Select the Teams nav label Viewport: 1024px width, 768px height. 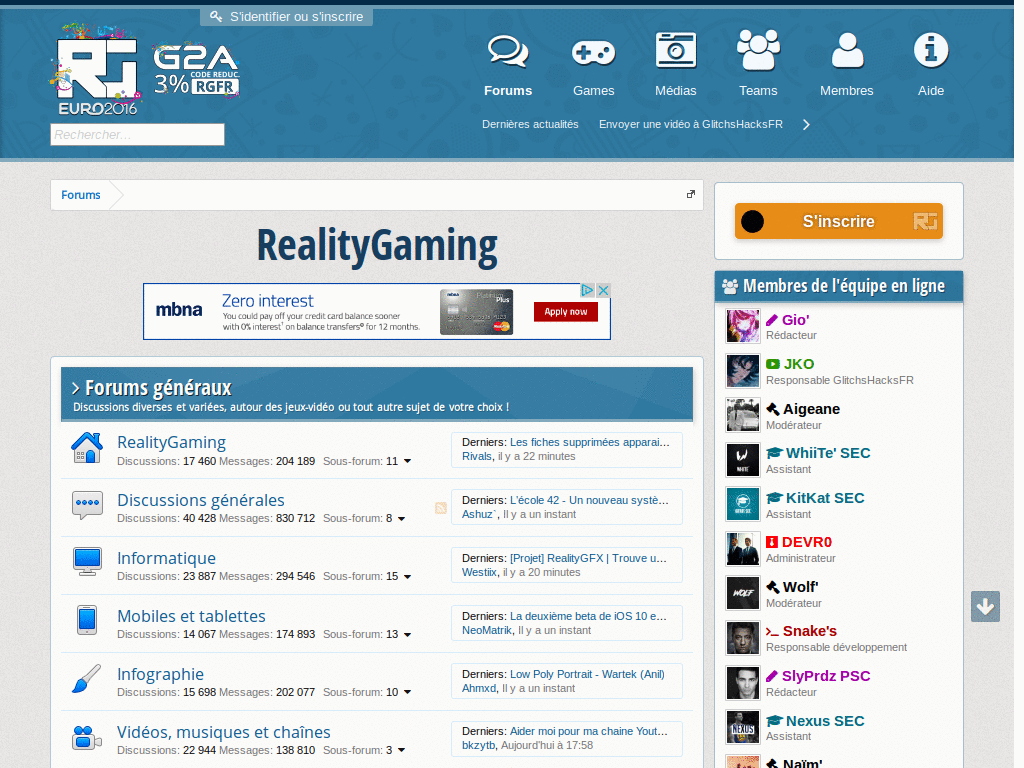pyautogui.click(x=758, y=91)
